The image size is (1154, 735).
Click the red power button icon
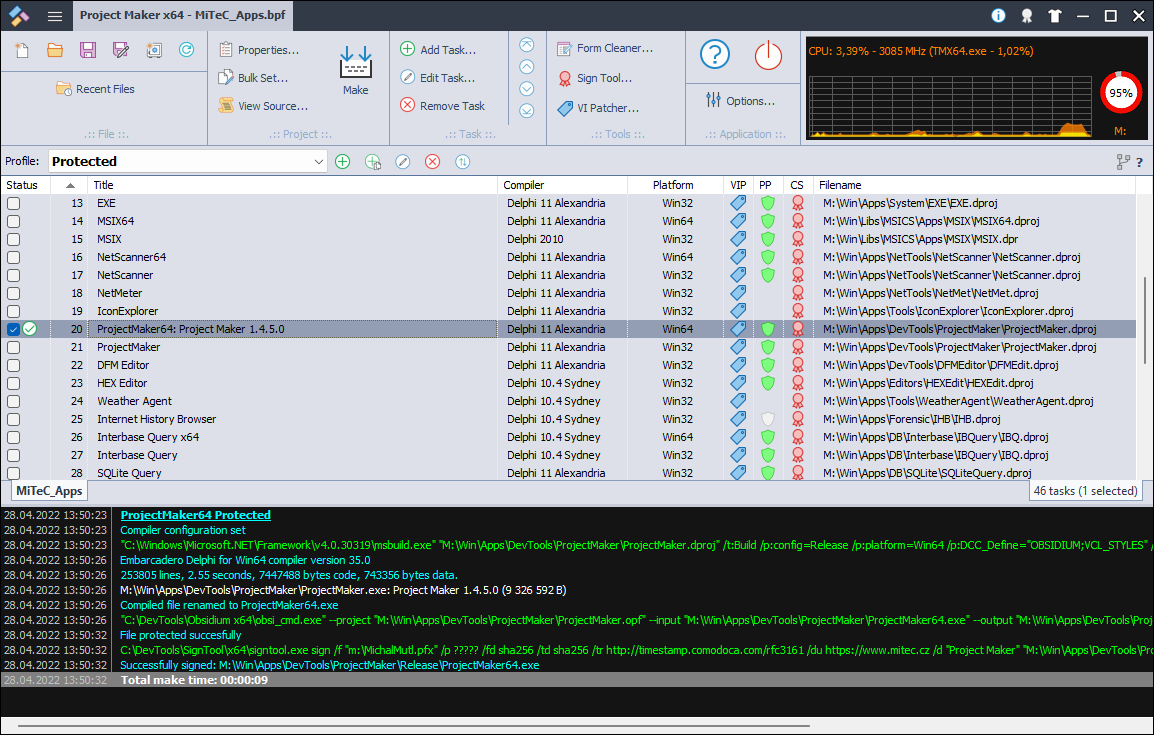point(768,54)
